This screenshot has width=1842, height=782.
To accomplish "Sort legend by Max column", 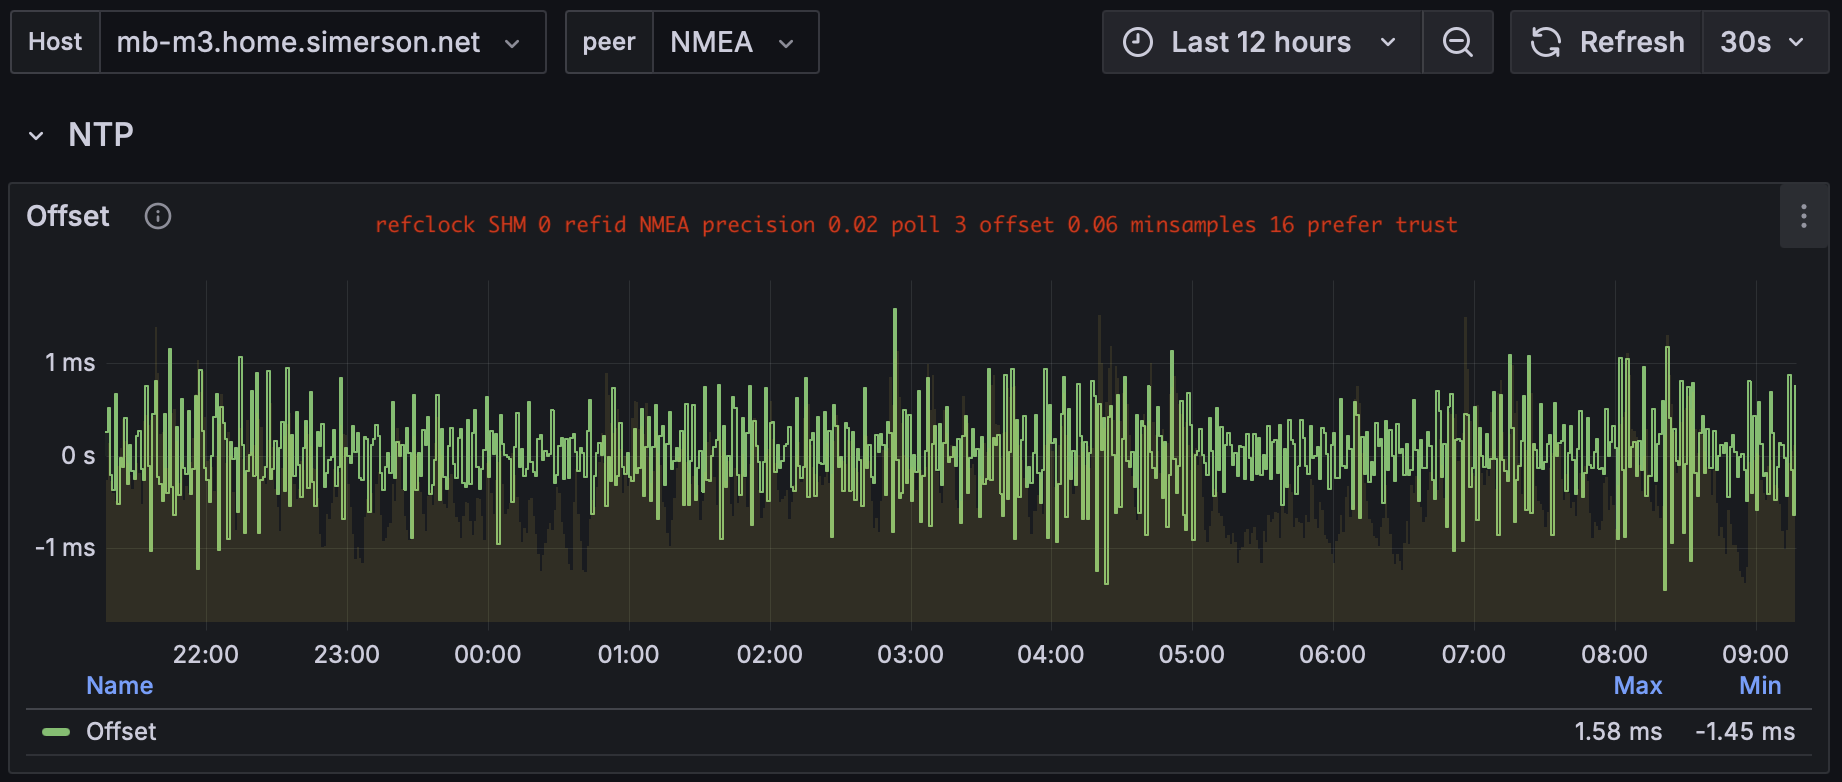I will click(1637, 686).
